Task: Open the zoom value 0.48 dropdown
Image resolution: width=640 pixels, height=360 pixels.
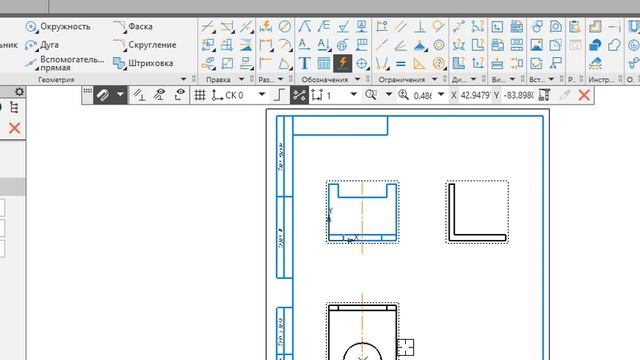Action: pos(441,95)
